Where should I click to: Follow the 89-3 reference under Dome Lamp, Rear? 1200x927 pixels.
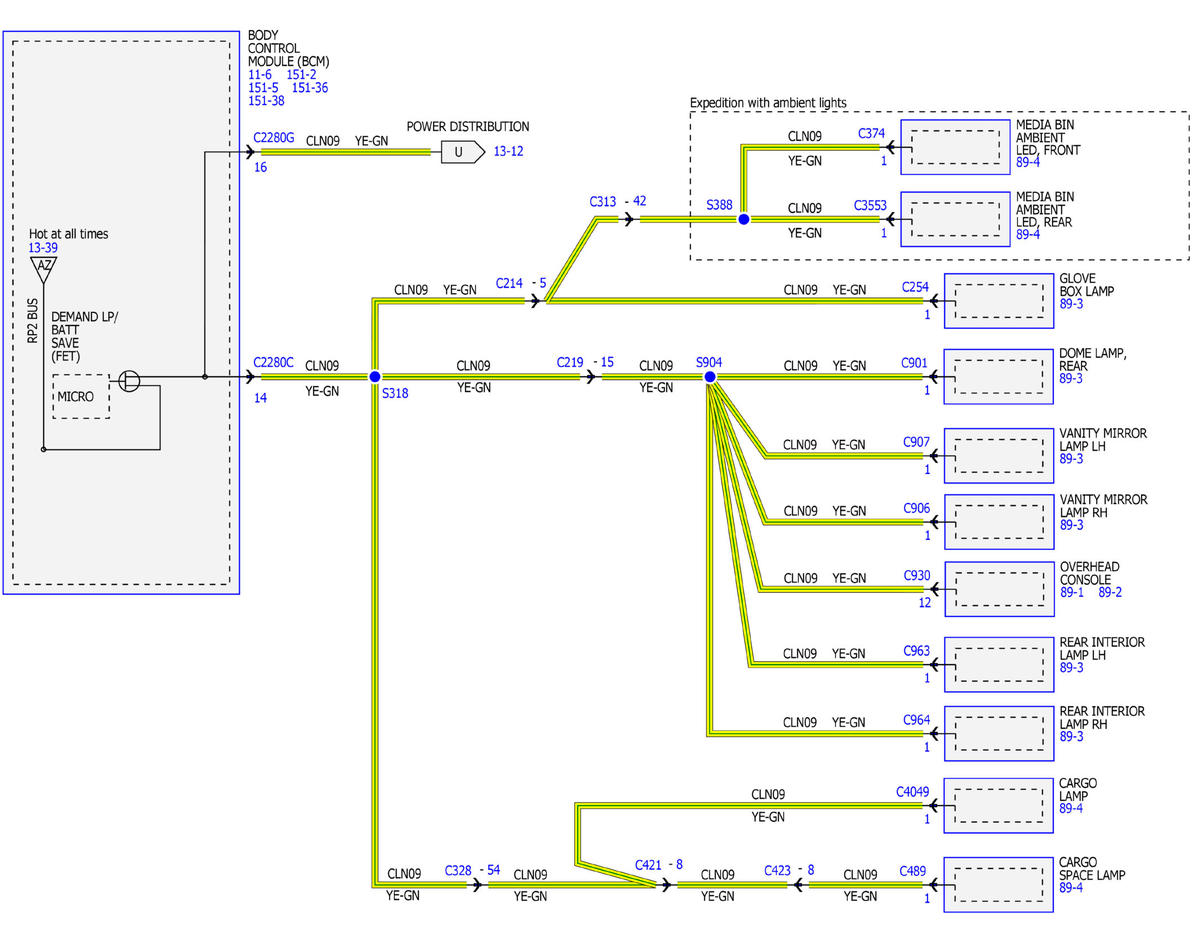(1072, 379)
